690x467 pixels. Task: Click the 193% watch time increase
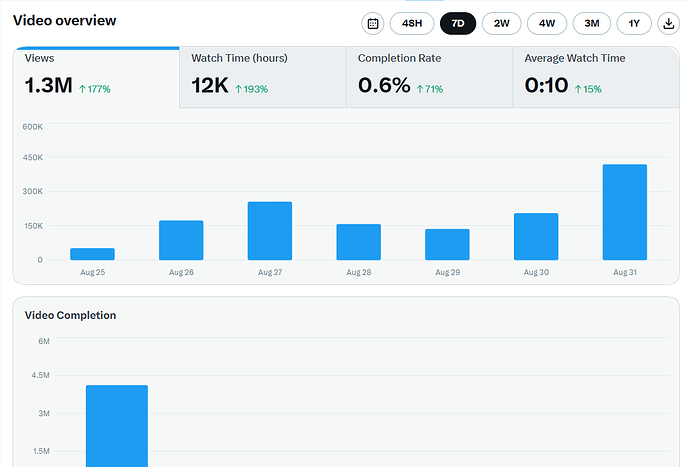251,89
